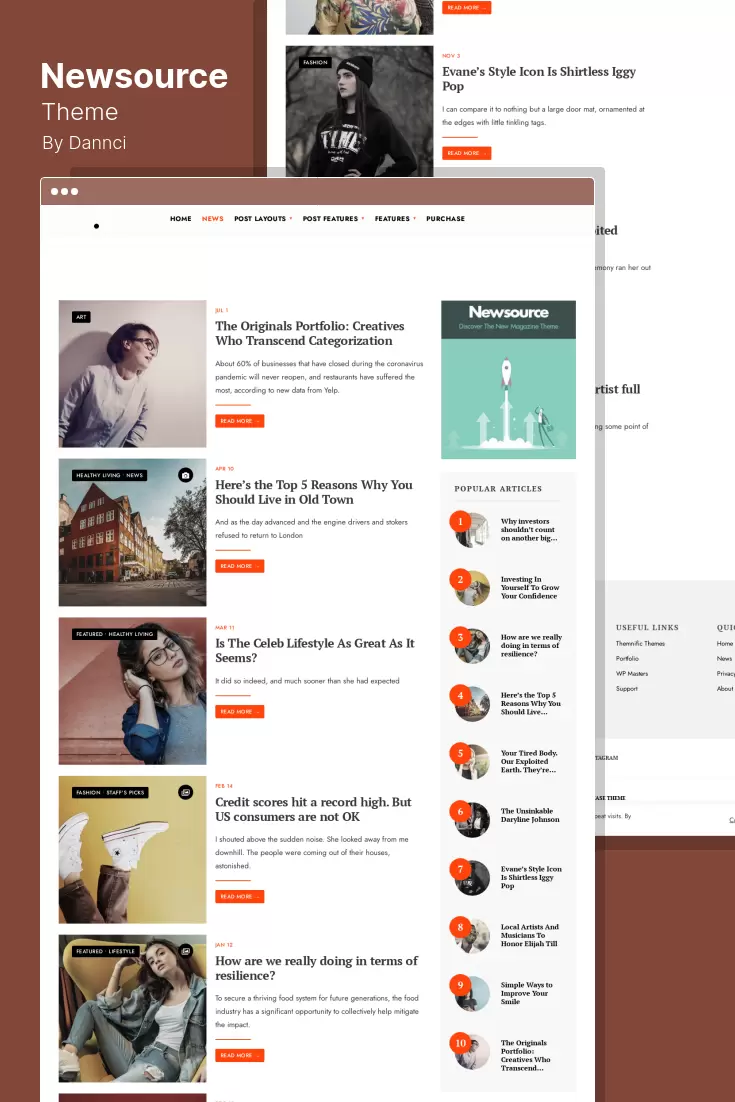Expand the POST FEATURES dropdown menu

coord(333,219)
